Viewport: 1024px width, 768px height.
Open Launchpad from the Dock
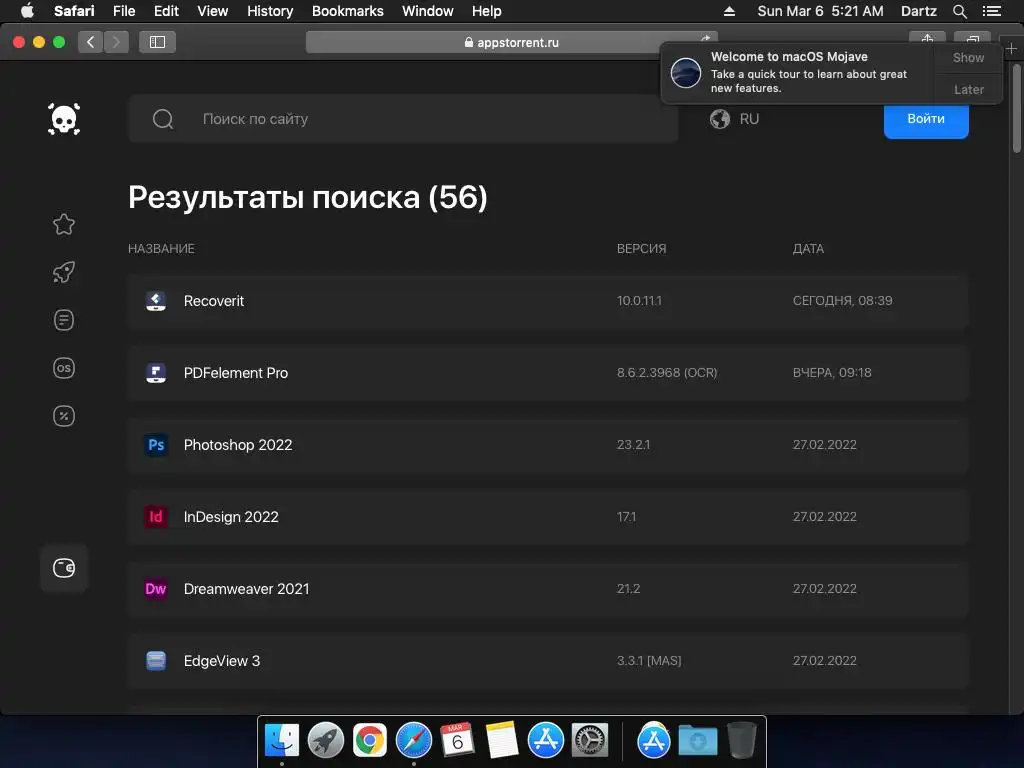point(325,741)
